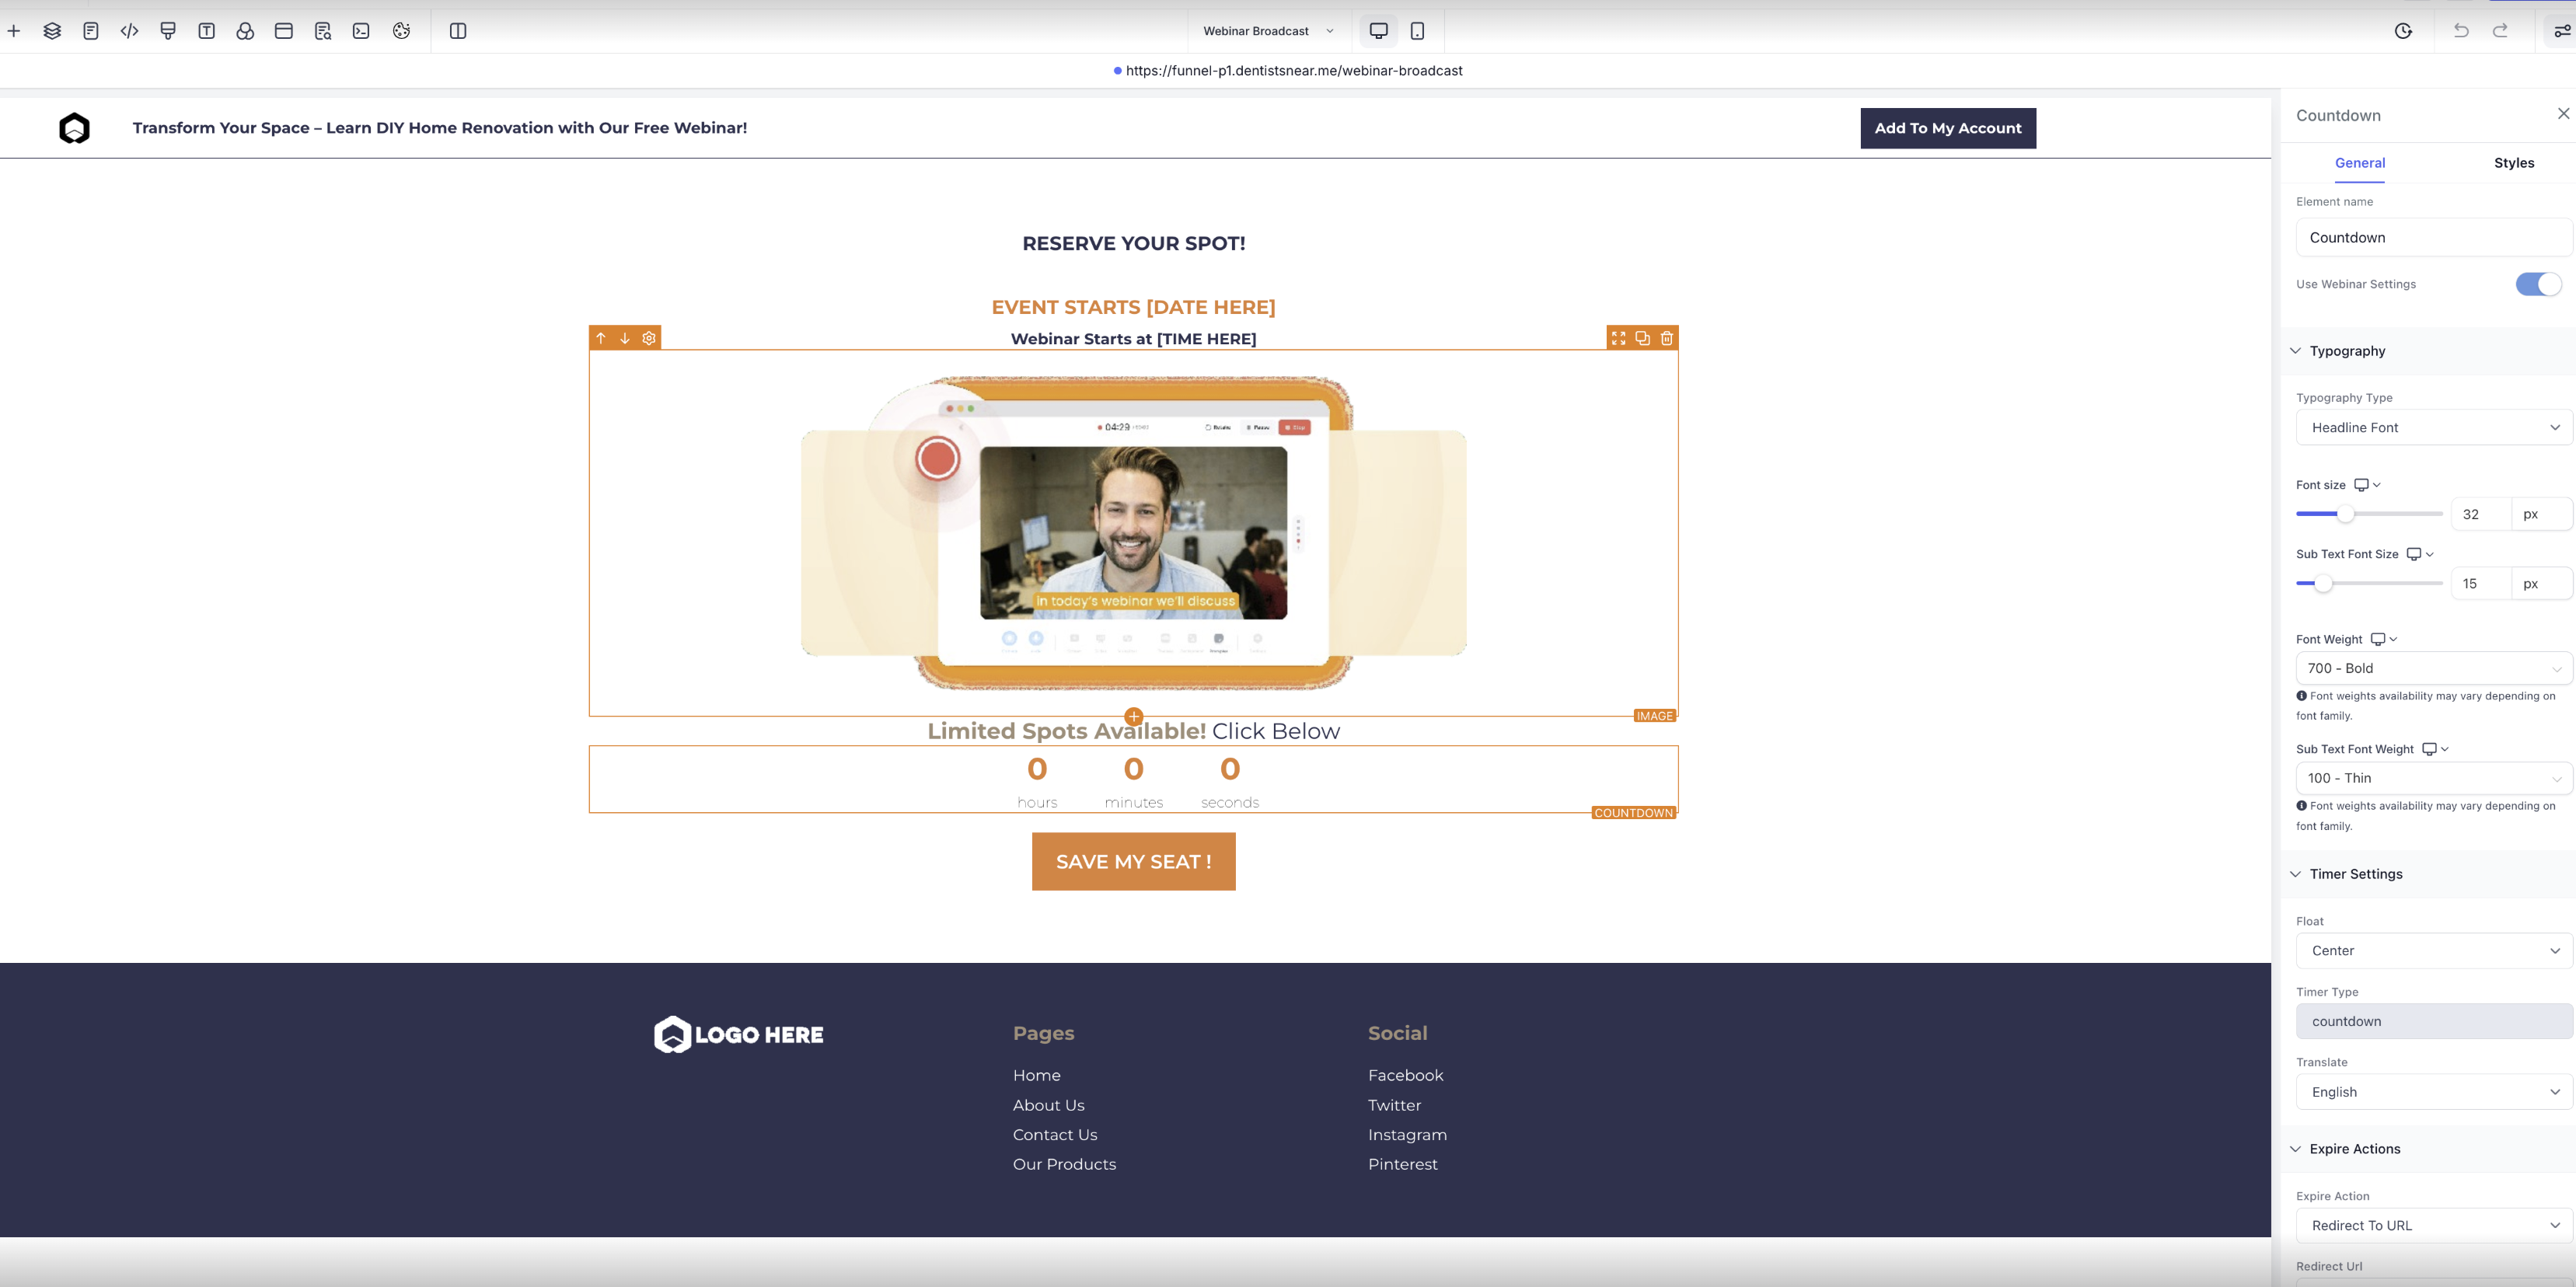Open image element gear settings icon

click(649, 338)
